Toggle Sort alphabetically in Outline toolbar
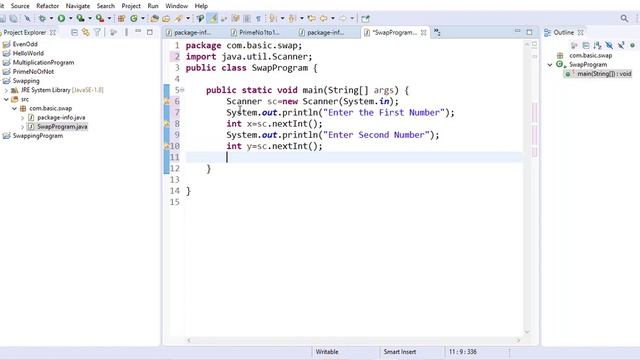The width and height of the screenshot is (640, 360). 598,45
